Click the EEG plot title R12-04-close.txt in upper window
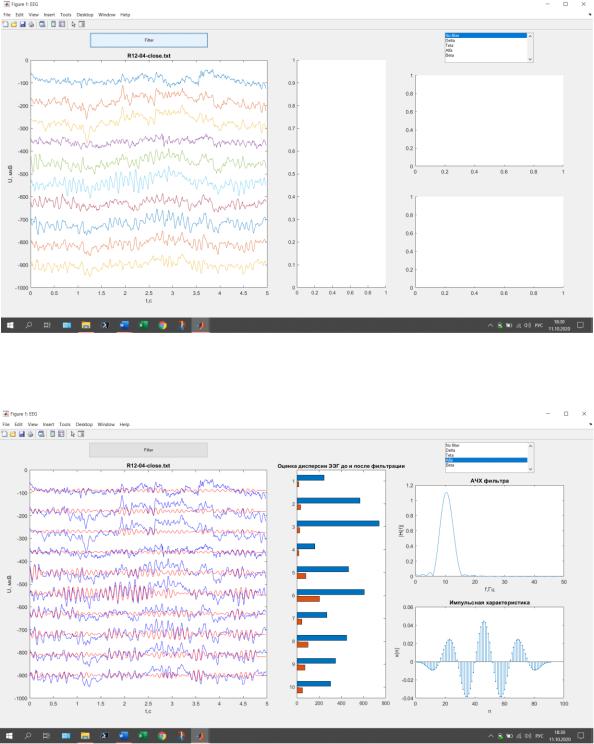The image size is (594, 744). coord(149,56)
